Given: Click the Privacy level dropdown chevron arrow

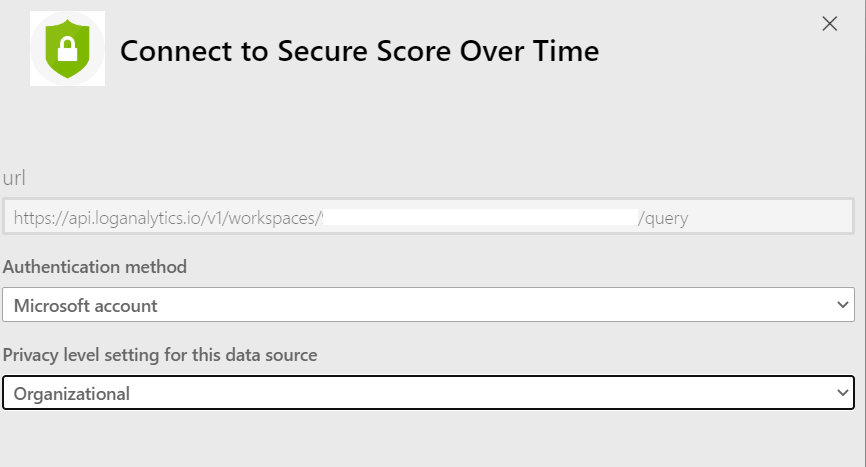Looking at the screenshot, I should tap(842, 393).
